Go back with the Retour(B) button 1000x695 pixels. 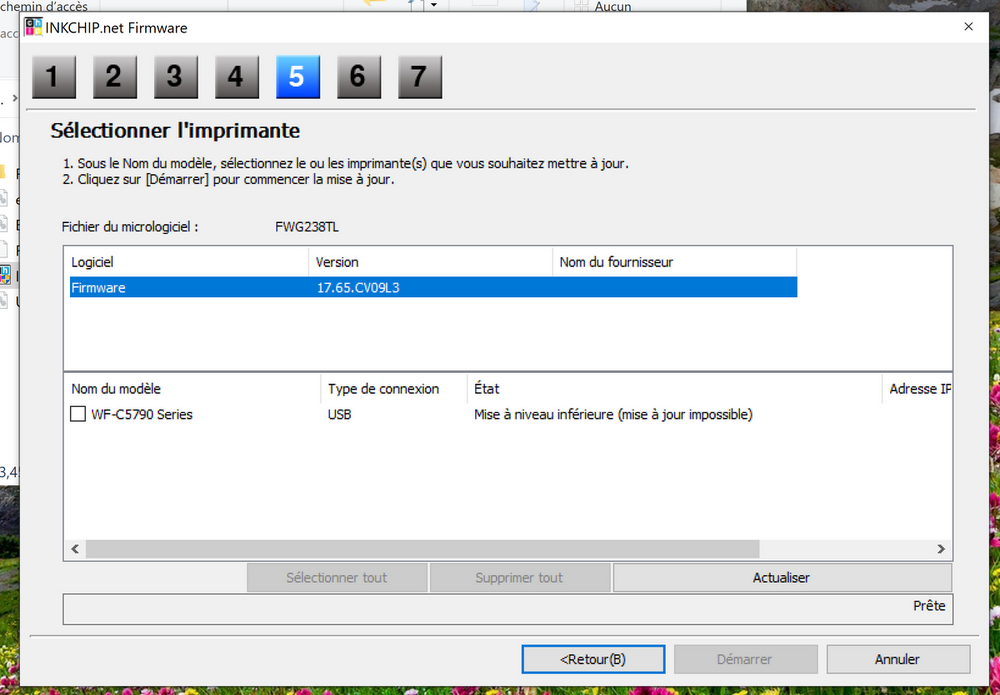[593, 659]
